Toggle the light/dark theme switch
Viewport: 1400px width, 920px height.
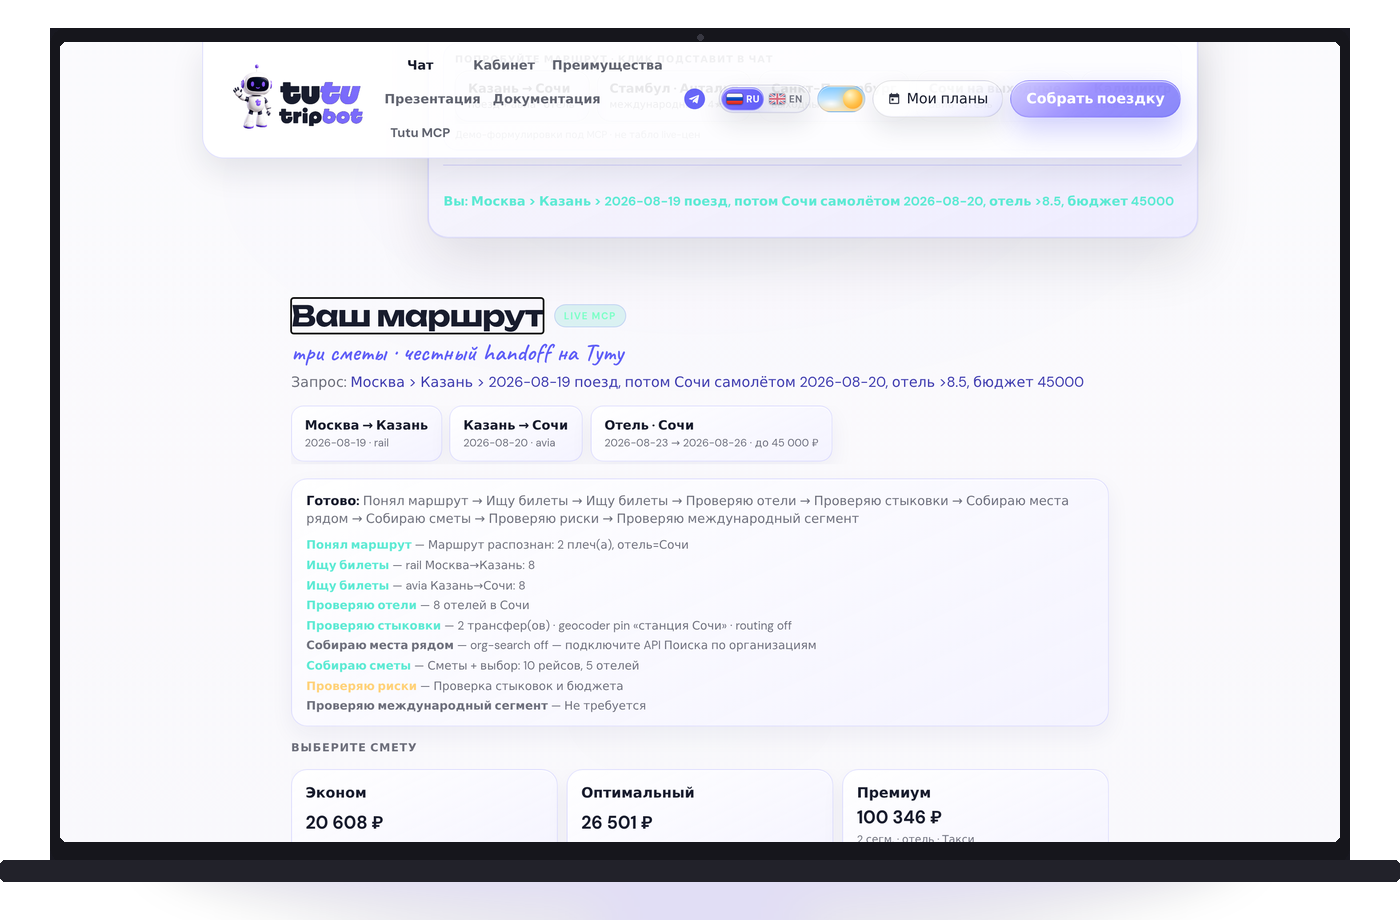(841, 99)
